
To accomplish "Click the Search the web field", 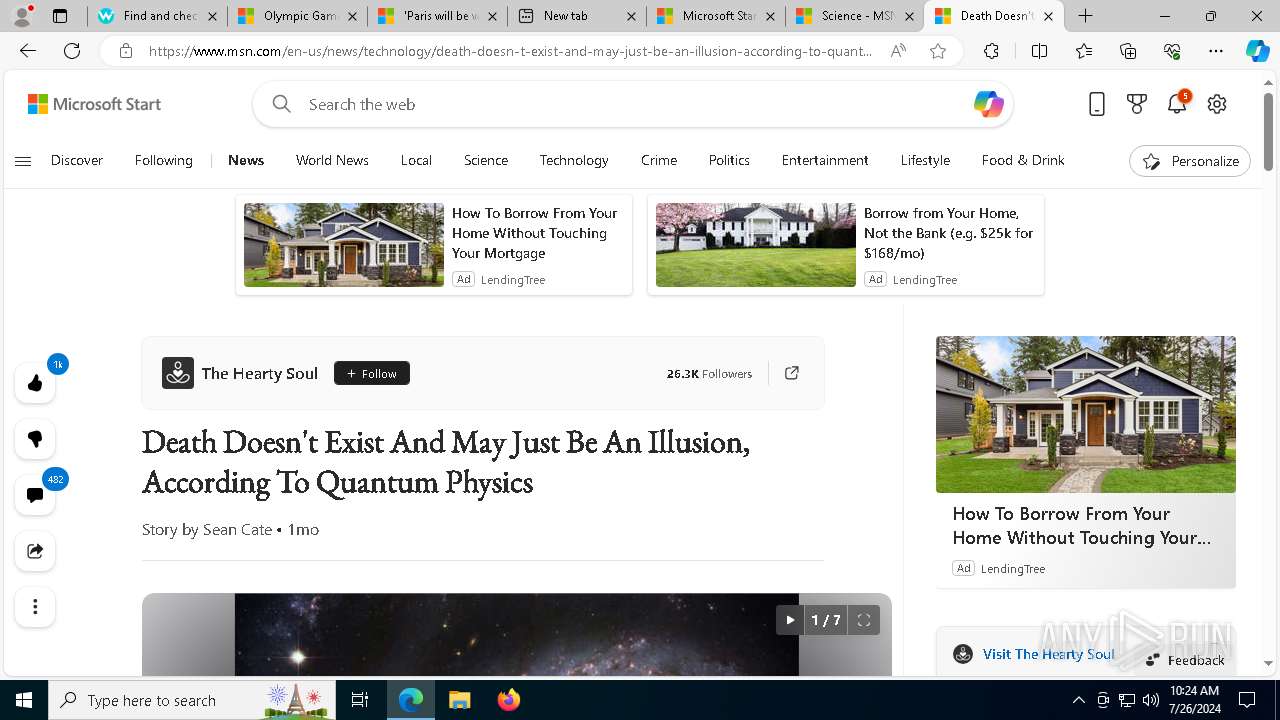I will click(x=632, y=104).
